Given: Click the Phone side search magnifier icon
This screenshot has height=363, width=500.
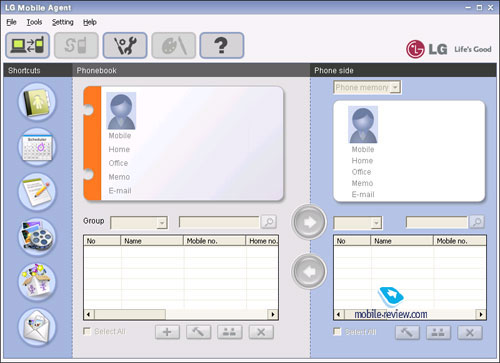Looking at the screenshot, I should tap(477, 222).
